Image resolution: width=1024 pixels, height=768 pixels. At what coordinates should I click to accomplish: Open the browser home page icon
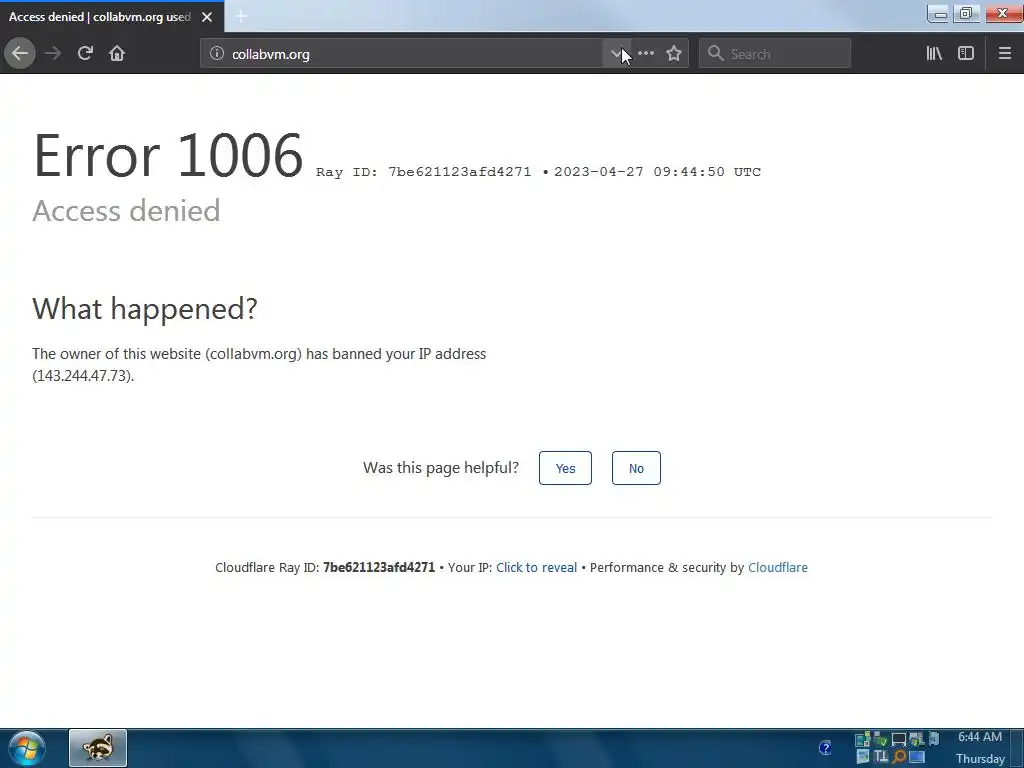(117, 54)
